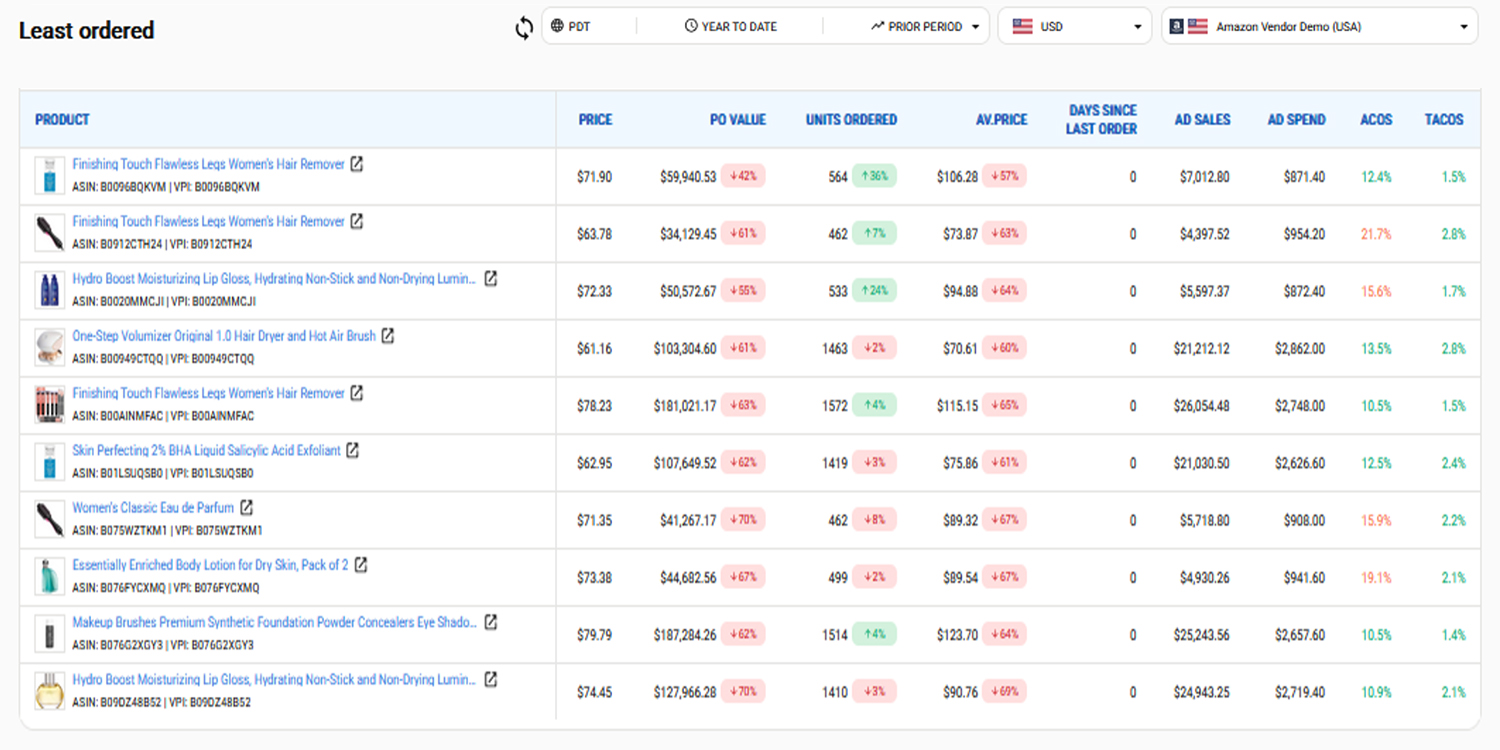Open external link icon for Essentially Enriched Body Lotion
The height and width of the screenshot is (750, 1500).
point(361,565)
